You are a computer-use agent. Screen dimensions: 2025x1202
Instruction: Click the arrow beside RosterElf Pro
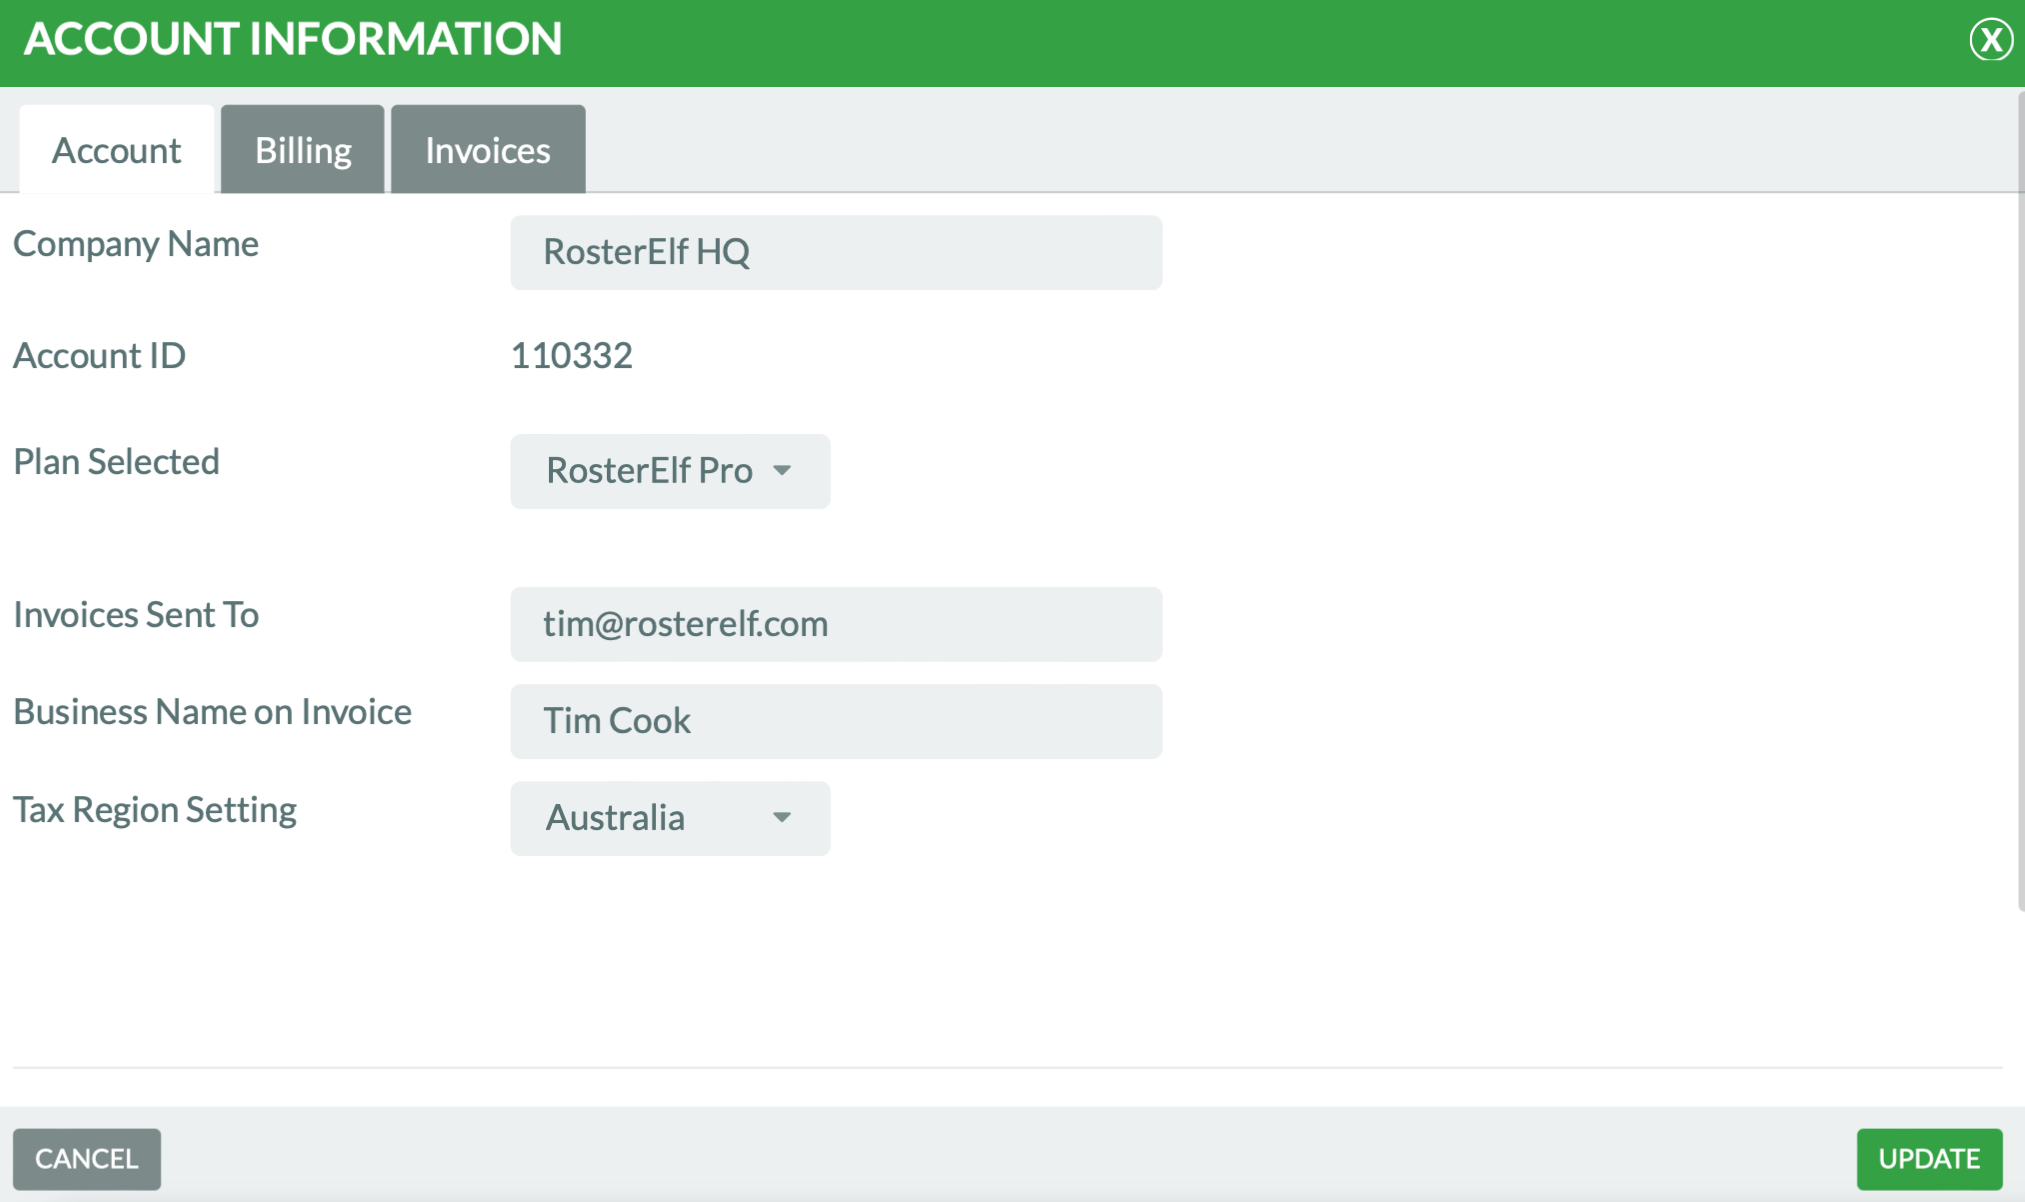782,470
